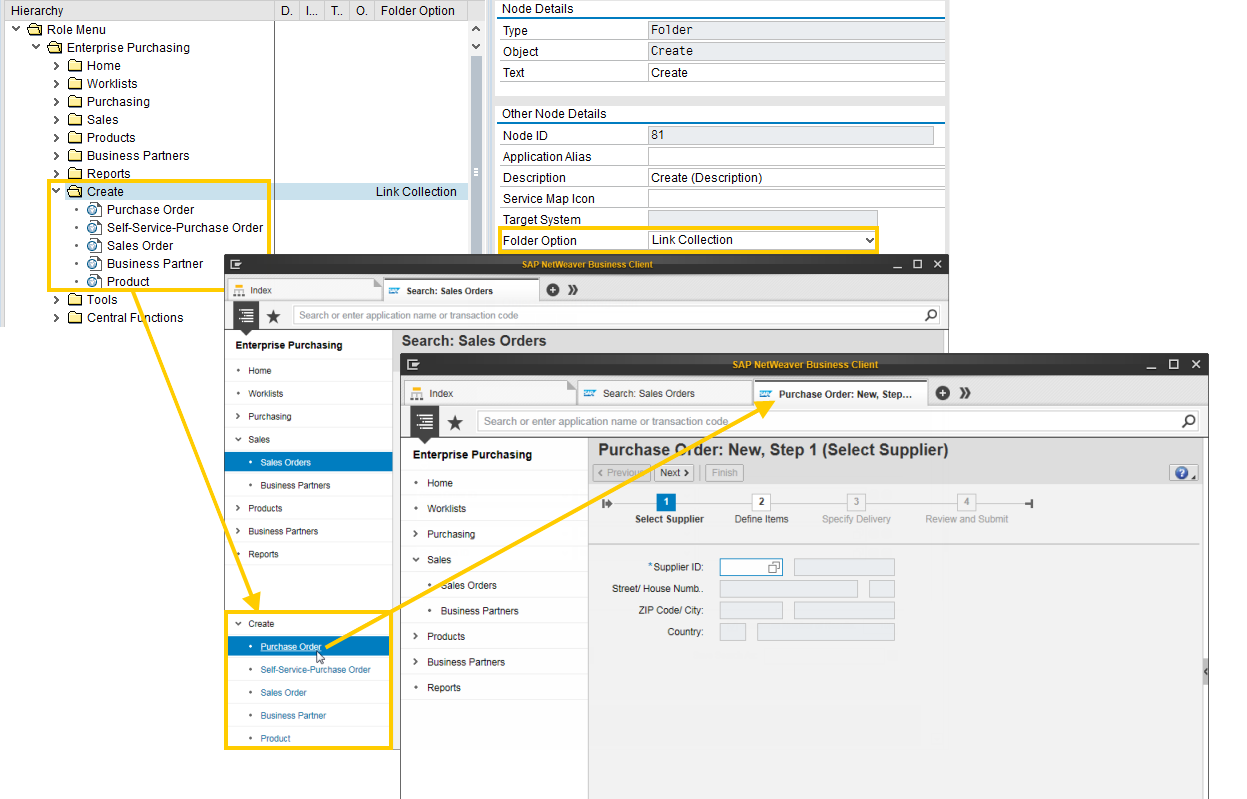Click the Purchase Order transaction icon in hierarchy
The width and height of the screenshot is (1247, 799).
(x=94, y=210)
